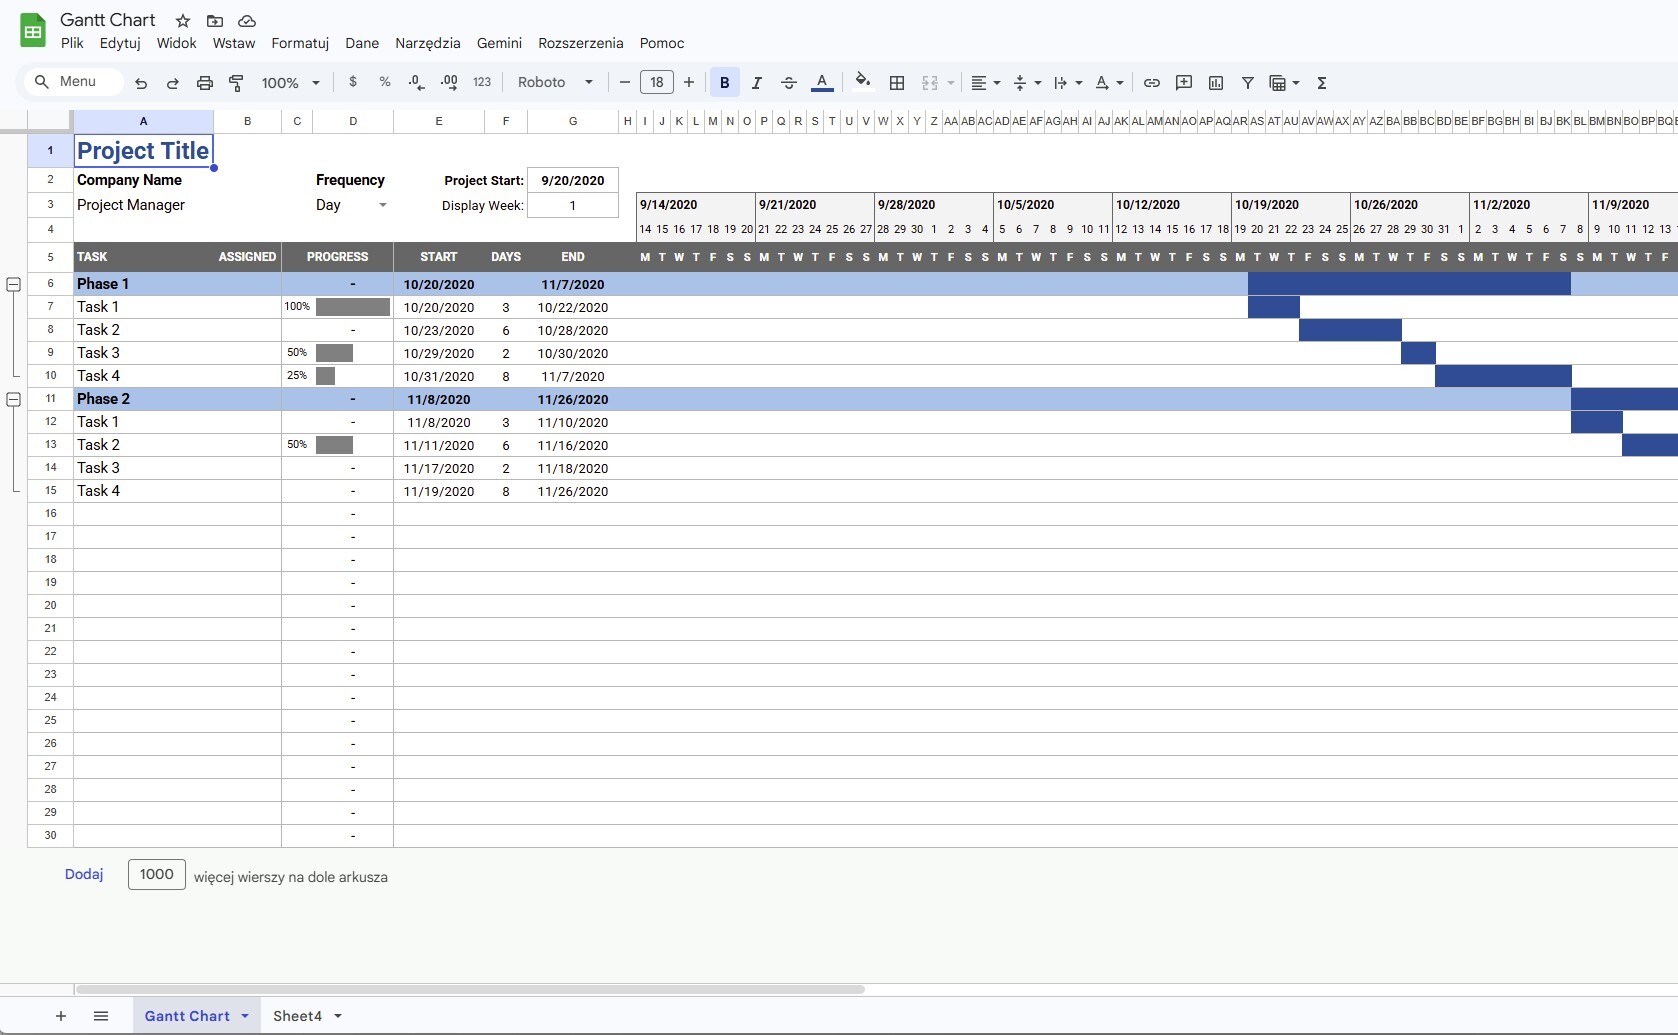Open the Dane menu

[362, 43]
